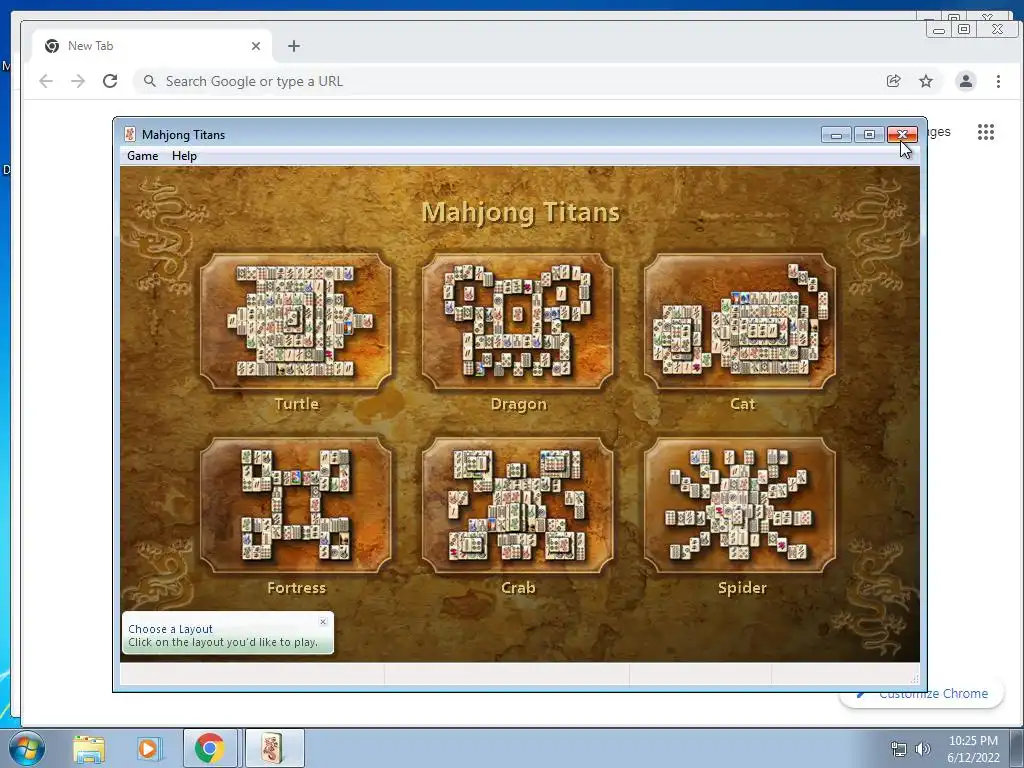Image resolution: width=1024 pixels, height=768 pixels.
Task: Restore down the Chrome window
Action: pyautogui.click(x=964, y=29)
